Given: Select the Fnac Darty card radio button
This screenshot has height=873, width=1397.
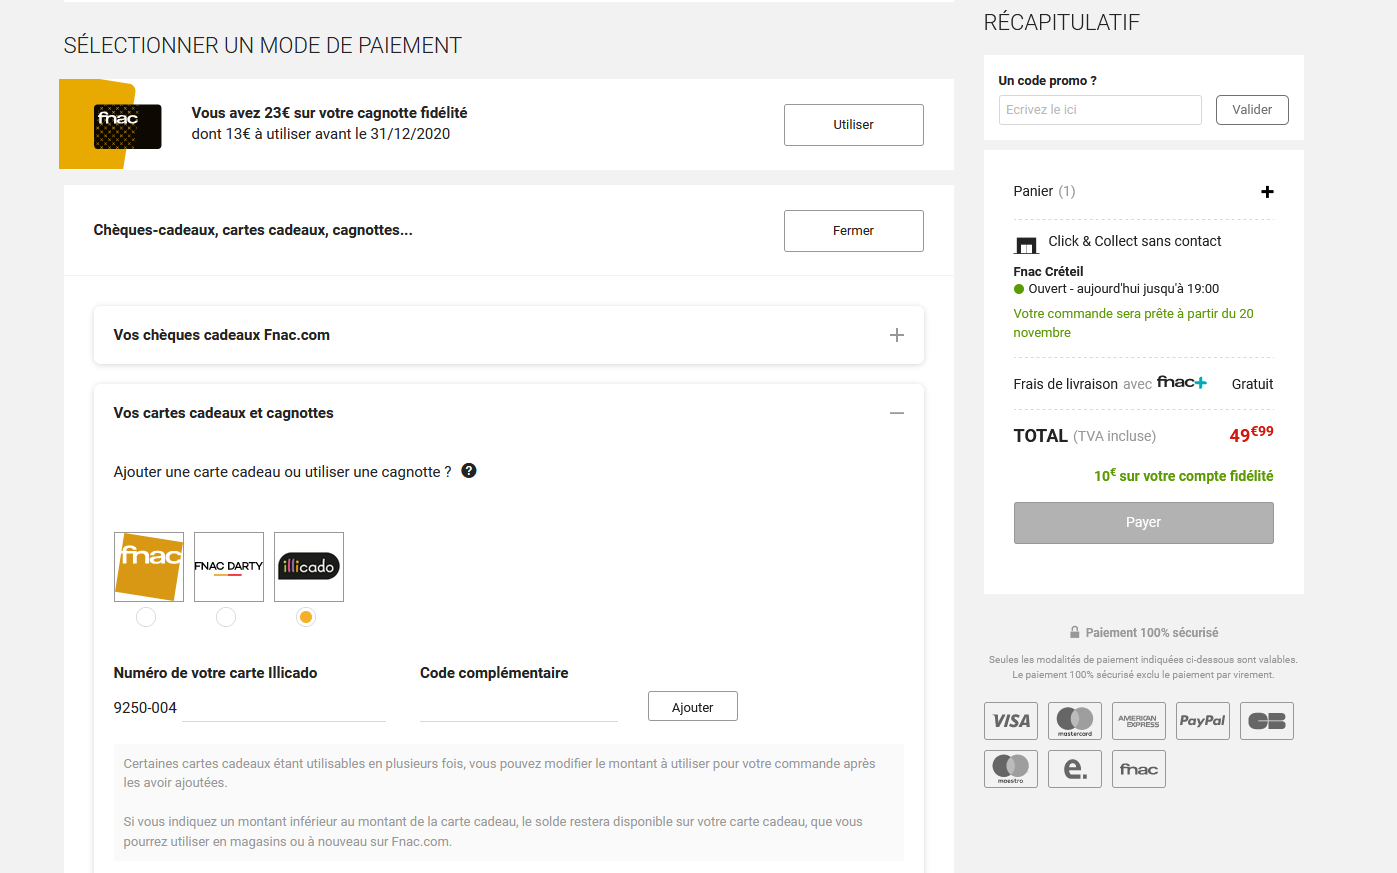Looking at the screenshot, I should [x=226, y=617].
